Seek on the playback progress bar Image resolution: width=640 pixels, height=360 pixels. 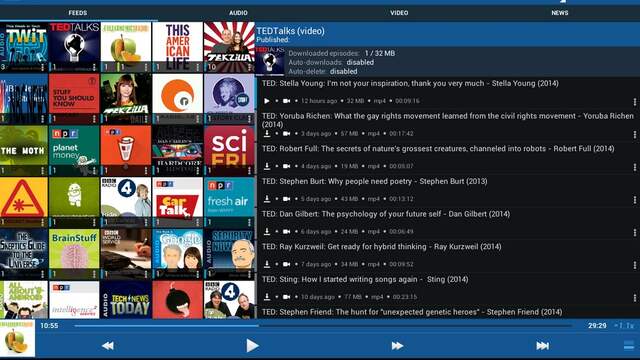point(323,326)
